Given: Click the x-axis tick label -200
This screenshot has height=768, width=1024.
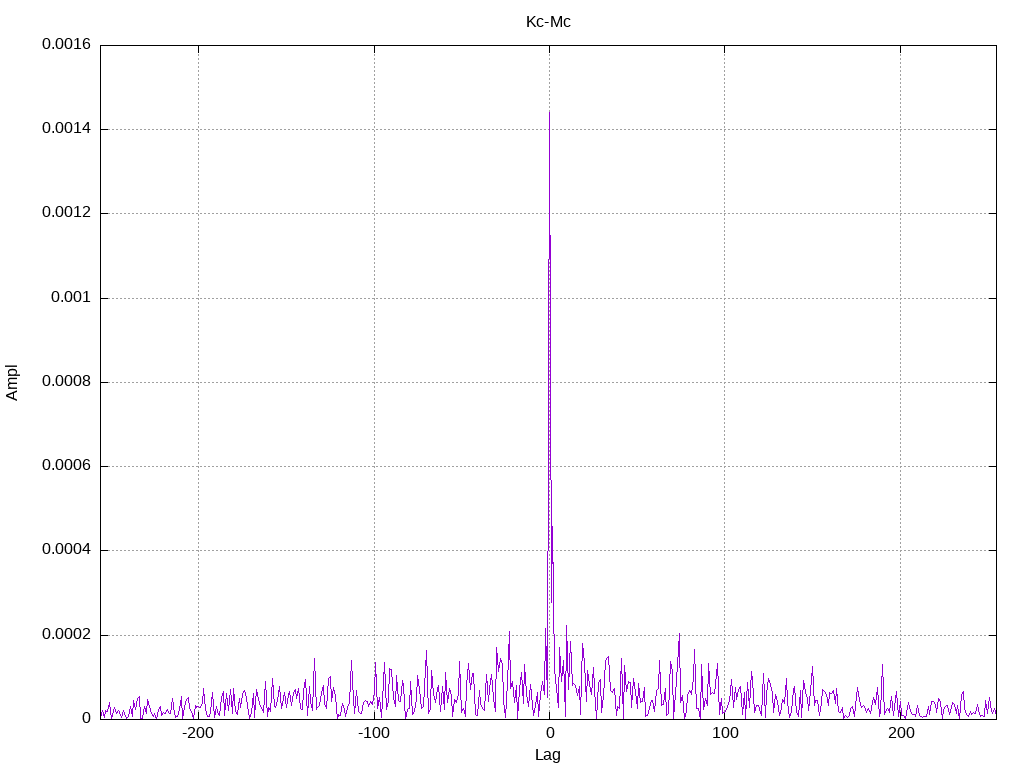Looking at the screenshot, I should click(x=197, y=733).
